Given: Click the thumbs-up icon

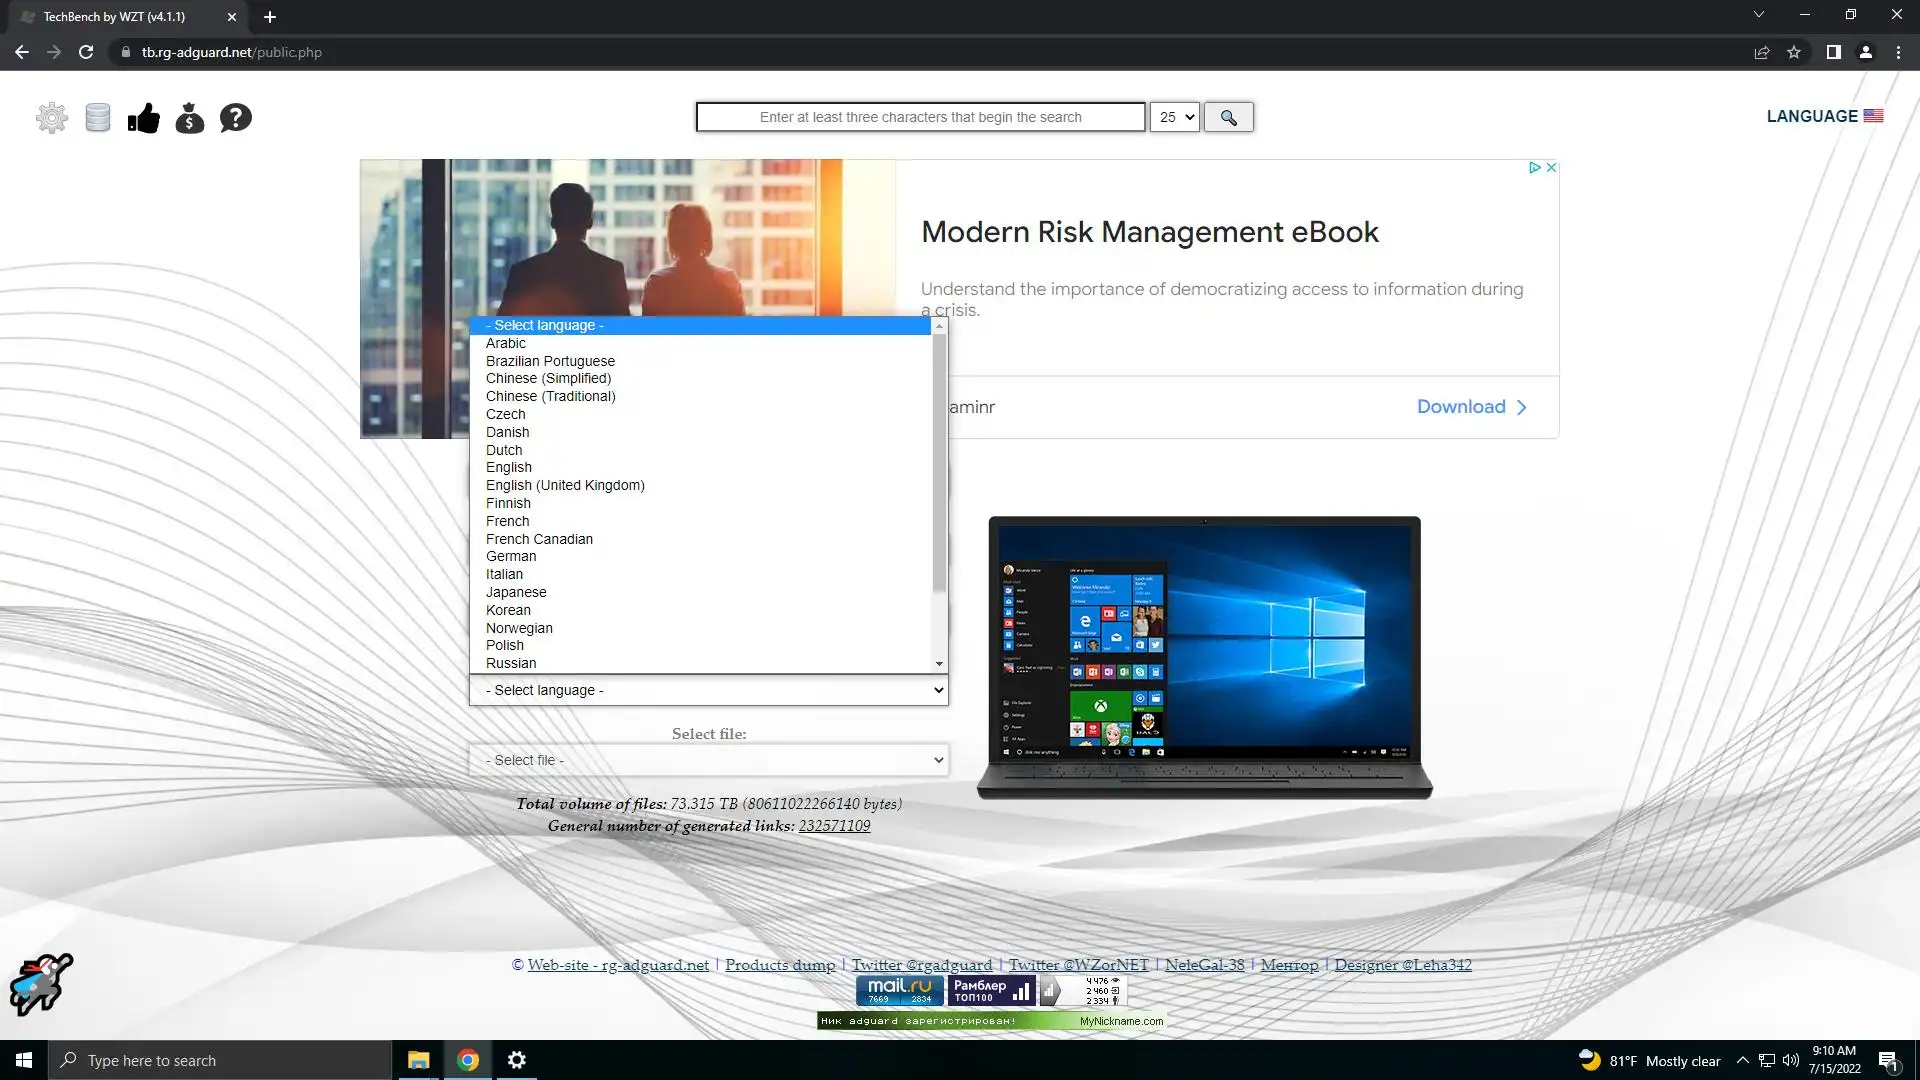Looking at the screenshot, I should (x=144, y=118).
